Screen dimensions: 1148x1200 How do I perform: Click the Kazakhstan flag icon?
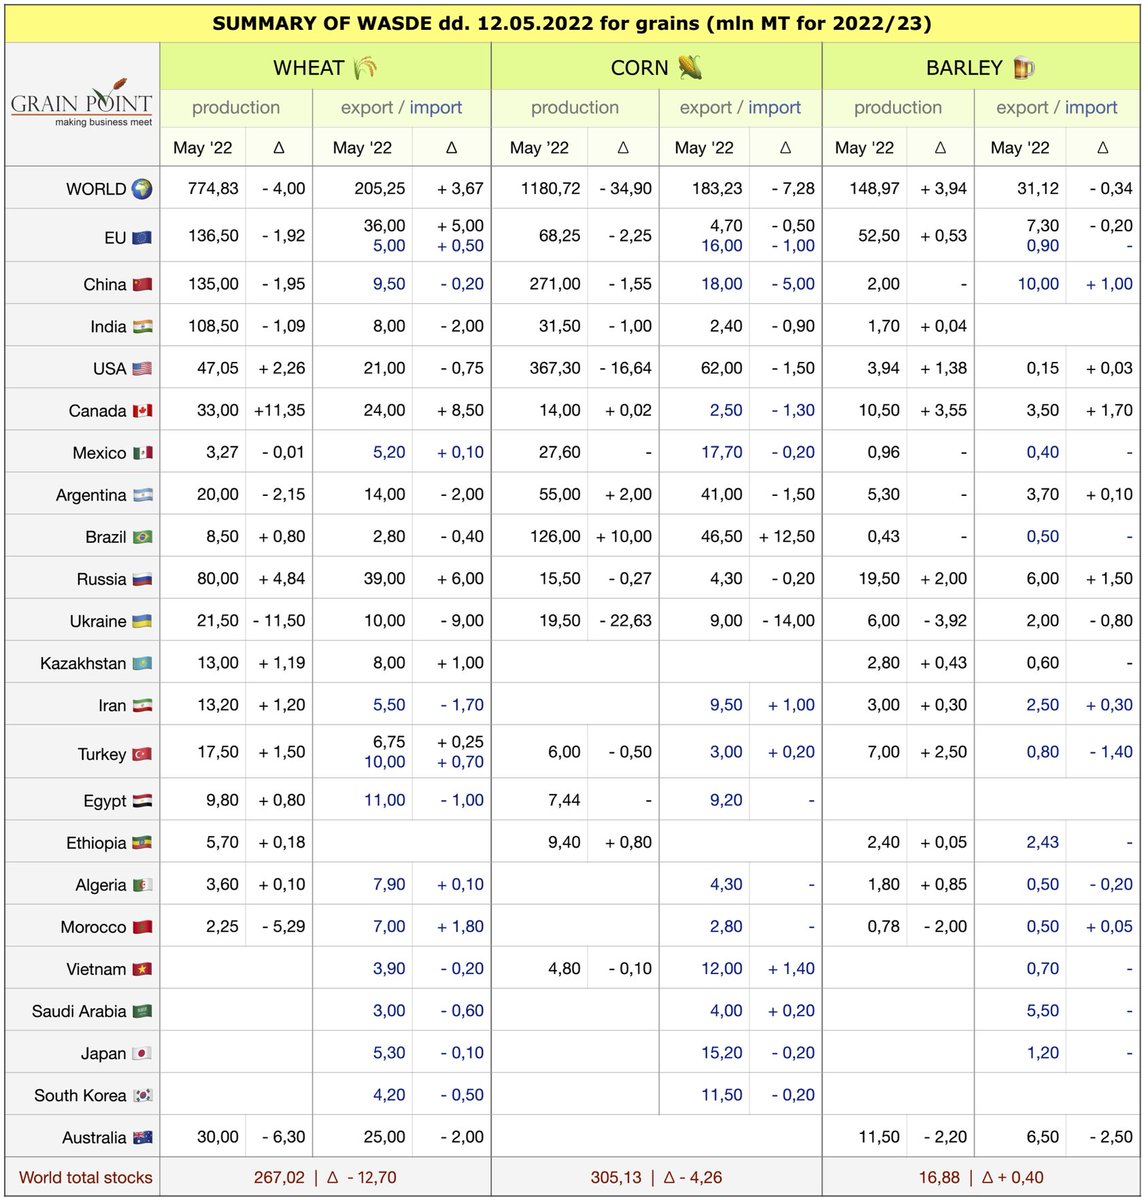click(142, 663)
